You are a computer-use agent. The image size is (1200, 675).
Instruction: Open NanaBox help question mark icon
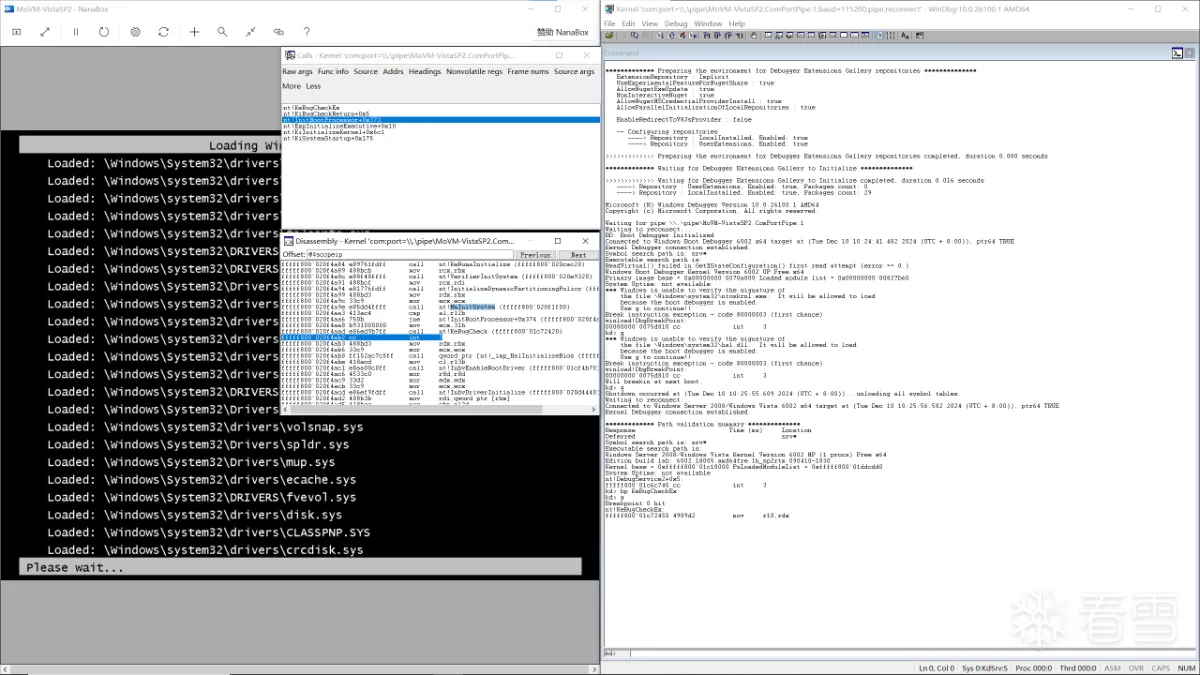307,32
